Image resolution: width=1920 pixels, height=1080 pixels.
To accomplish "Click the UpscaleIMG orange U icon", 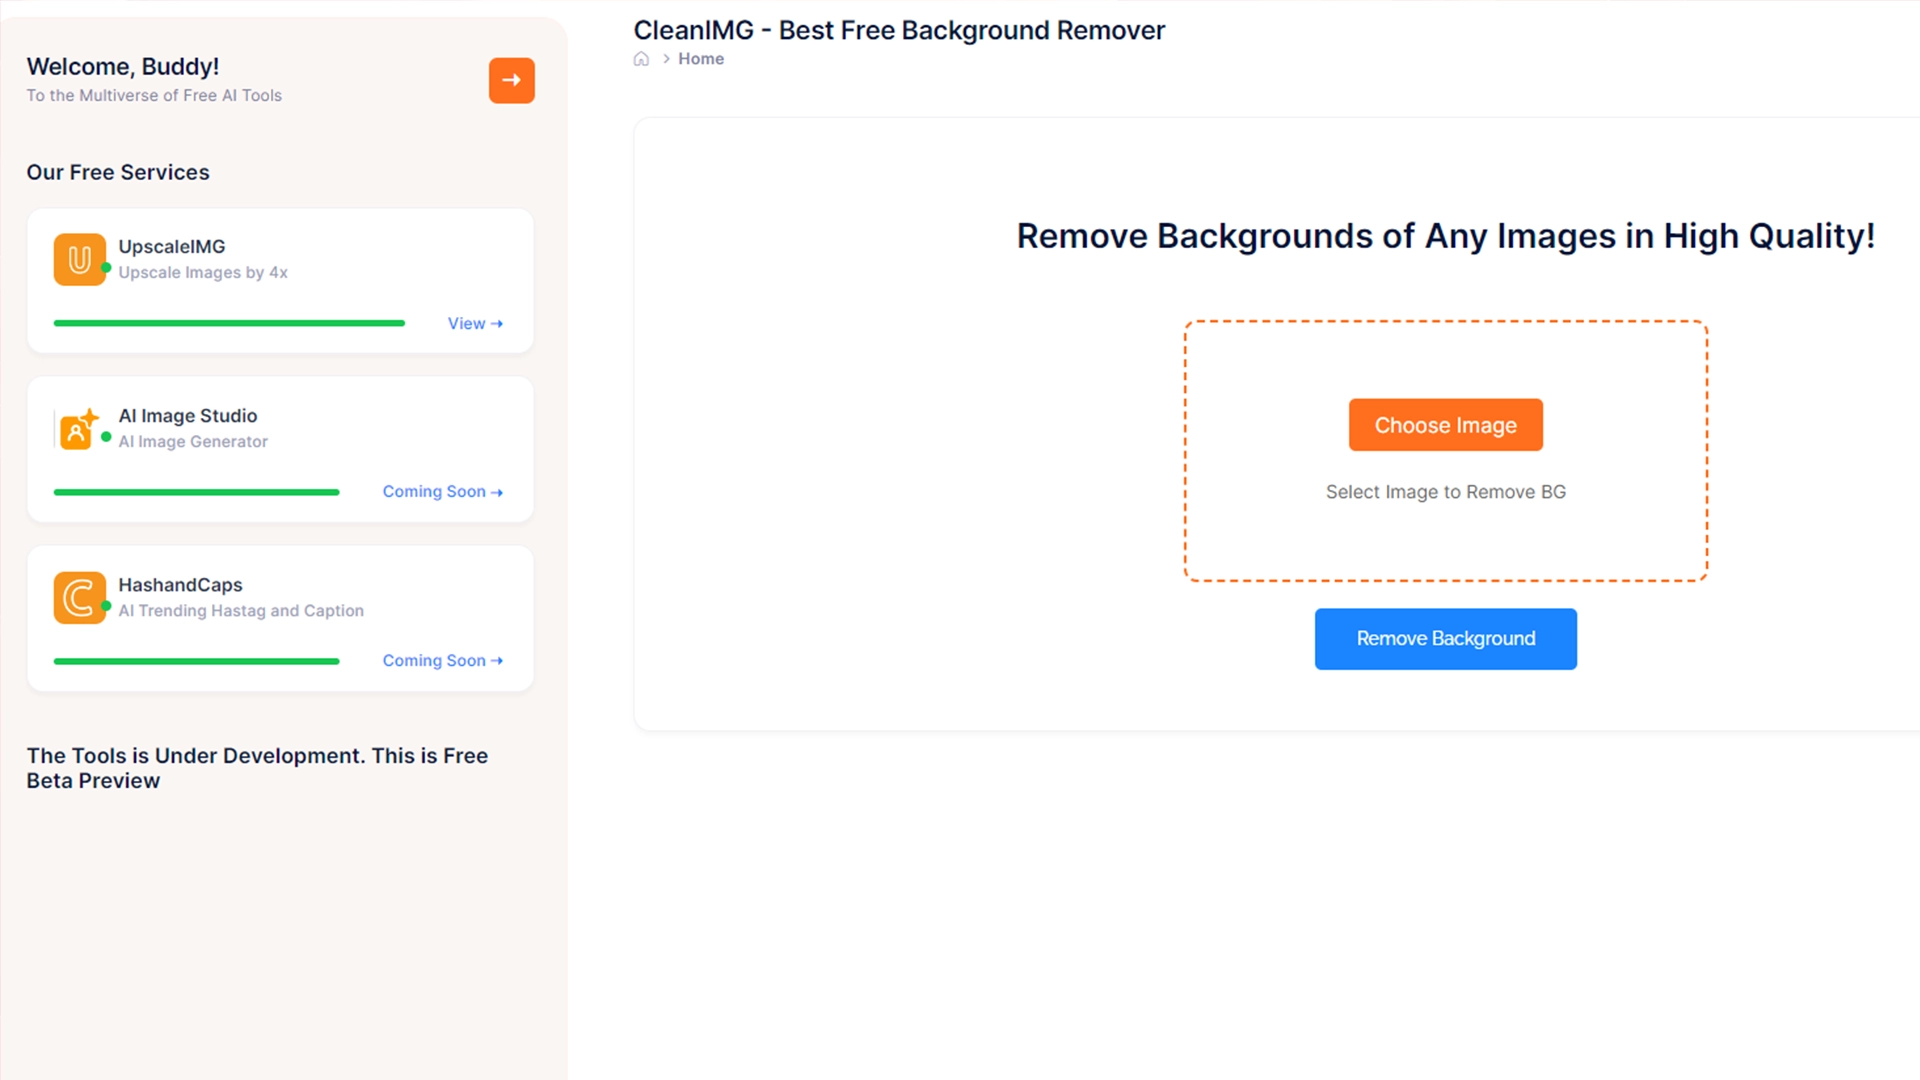I will coord(79,260).
